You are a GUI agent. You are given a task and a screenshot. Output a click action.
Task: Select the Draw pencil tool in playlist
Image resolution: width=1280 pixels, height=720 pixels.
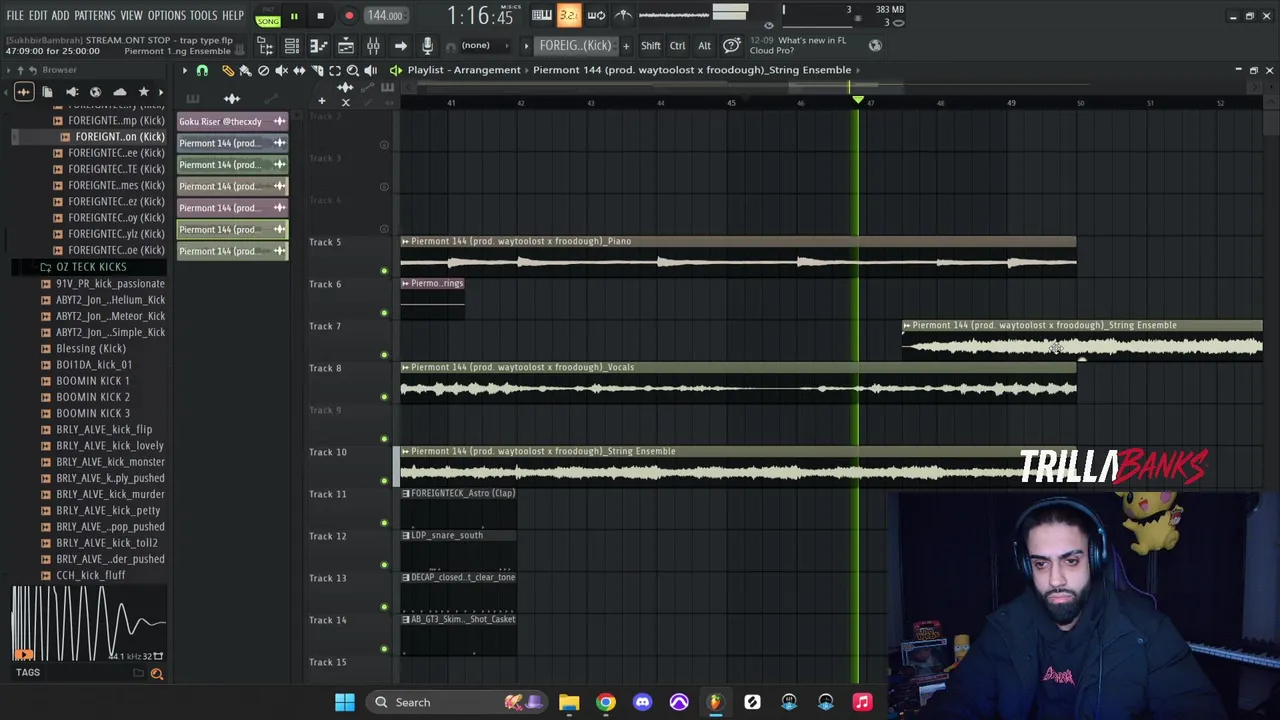pyautogui.click(x=228, y=70)
